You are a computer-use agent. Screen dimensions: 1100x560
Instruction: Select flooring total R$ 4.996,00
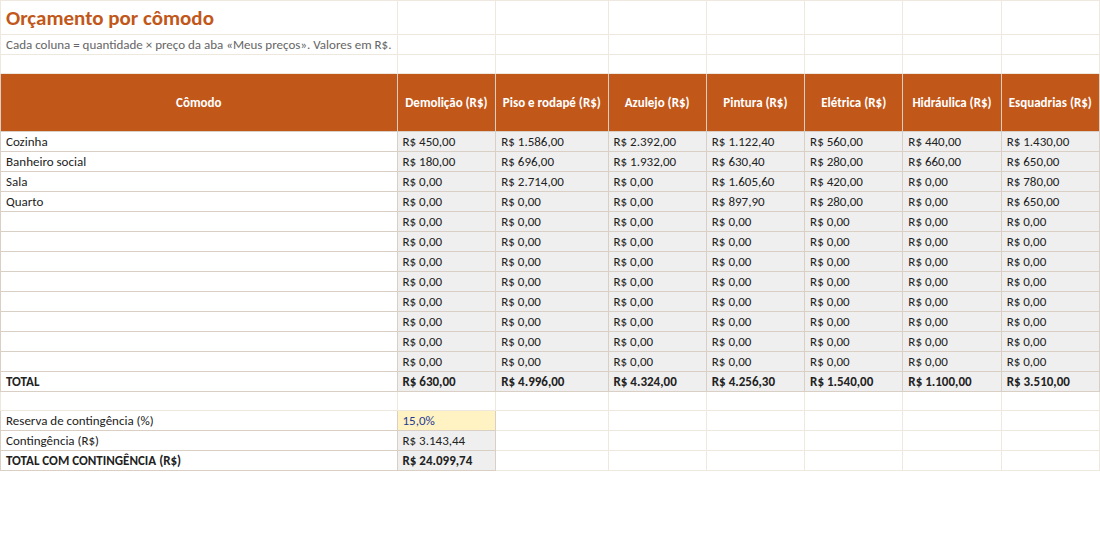(x=551, y=382)
